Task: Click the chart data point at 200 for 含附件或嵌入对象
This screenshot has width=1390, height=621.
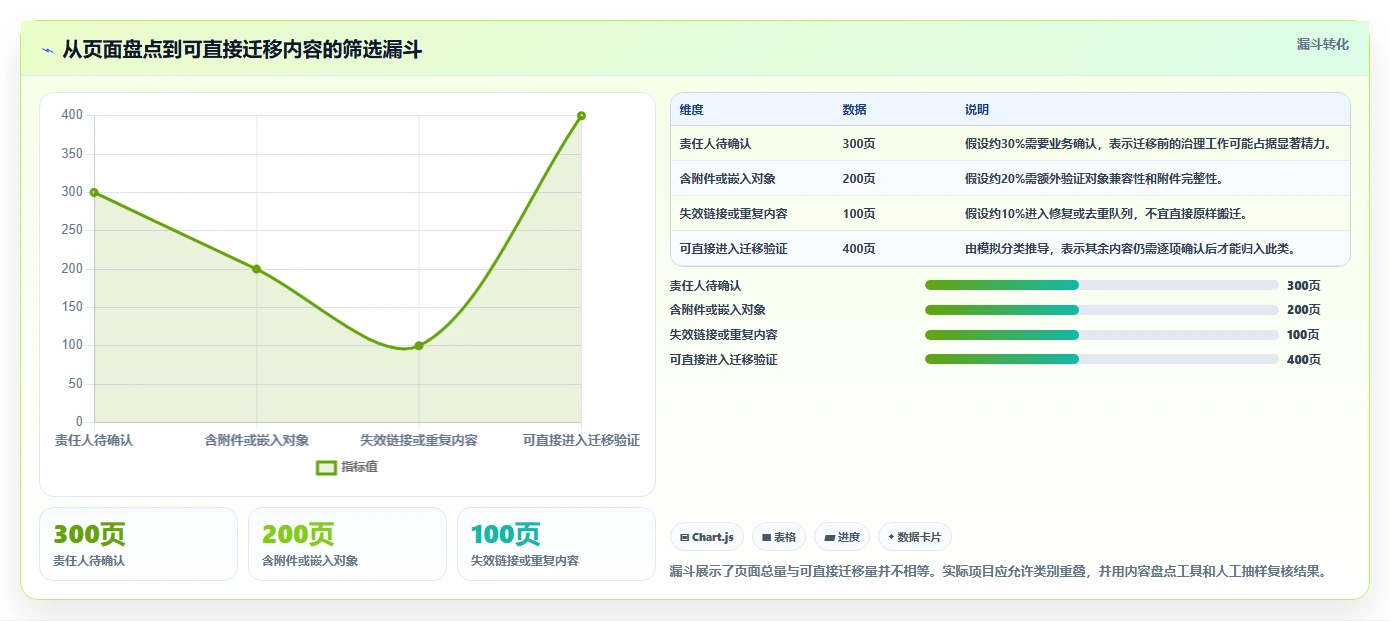Action: tap(257, 269)
